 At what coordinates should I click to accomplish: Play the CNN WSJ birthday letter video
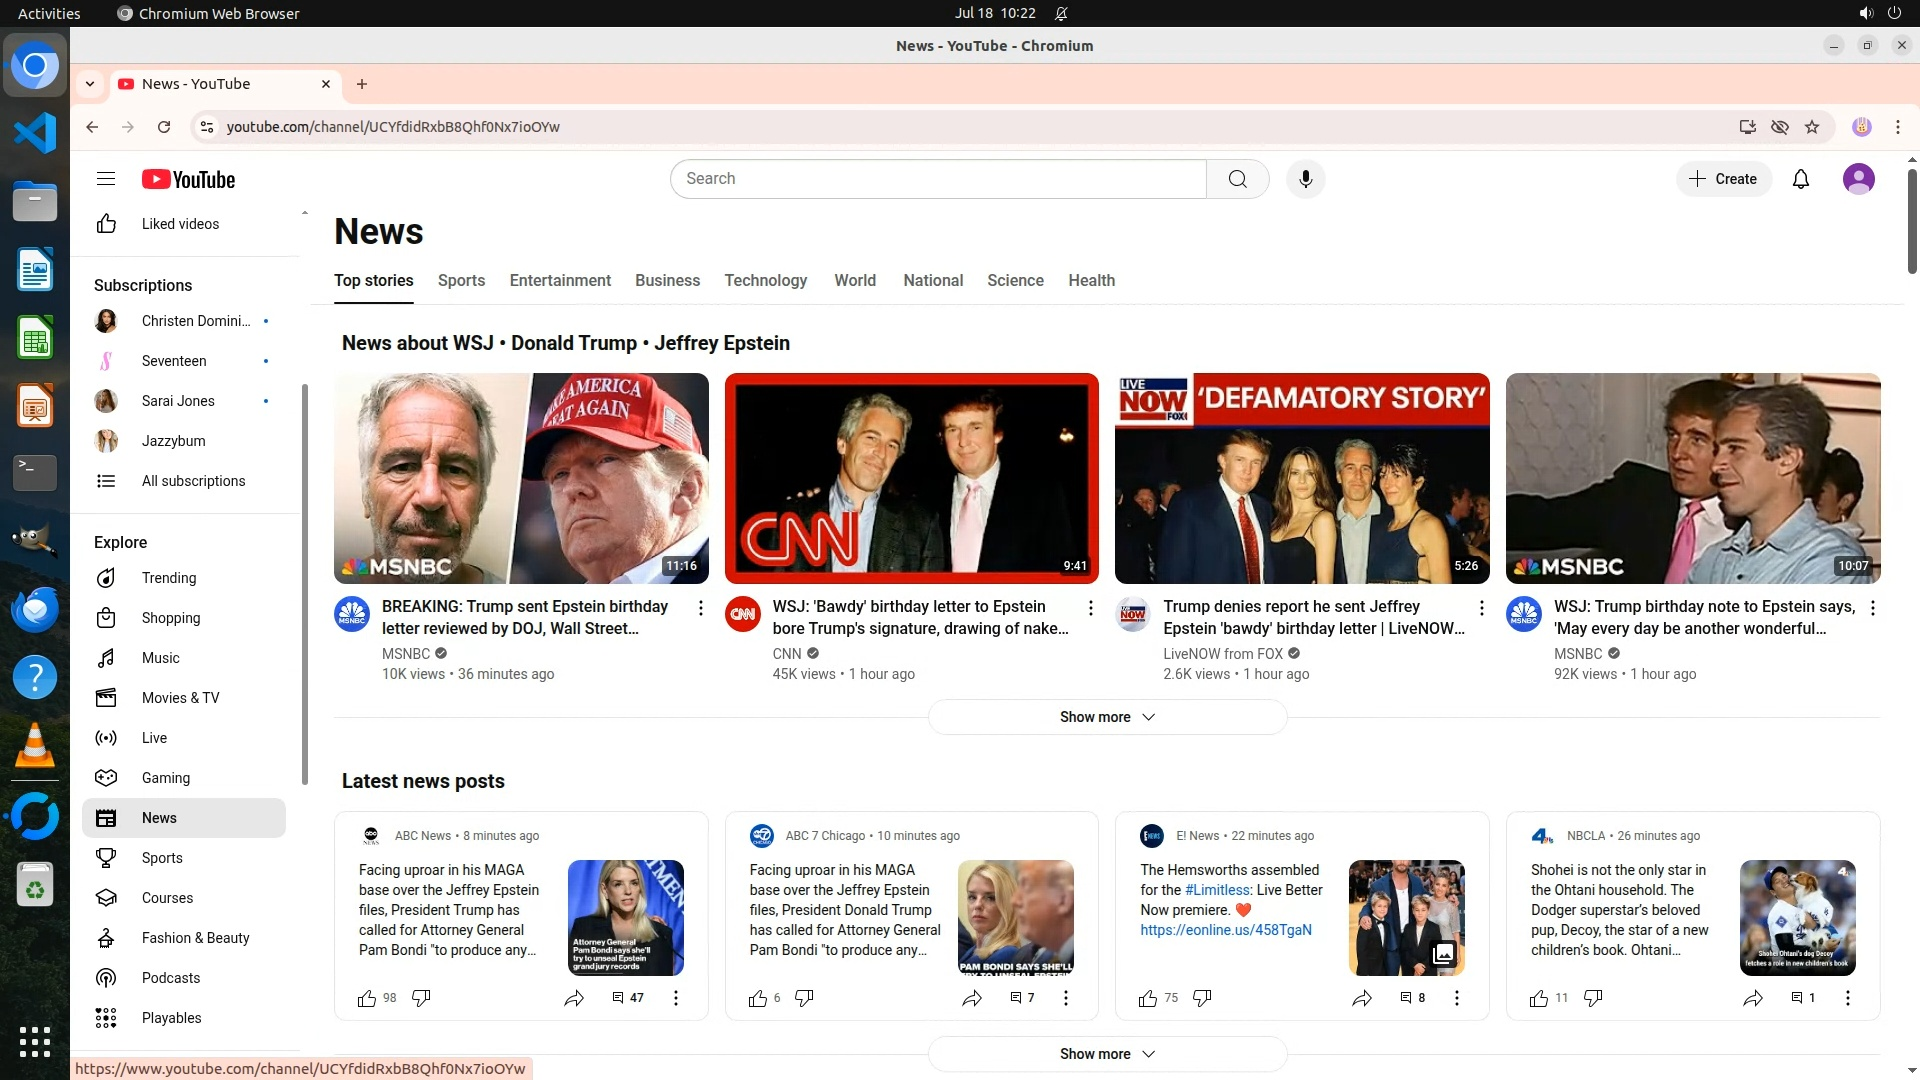coord(911,478)
